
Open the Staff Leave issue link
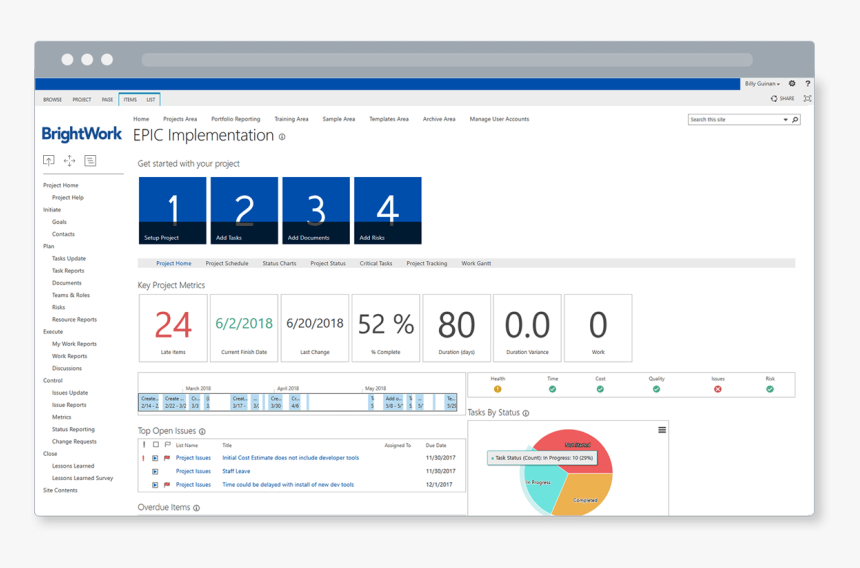click(236, 472)
